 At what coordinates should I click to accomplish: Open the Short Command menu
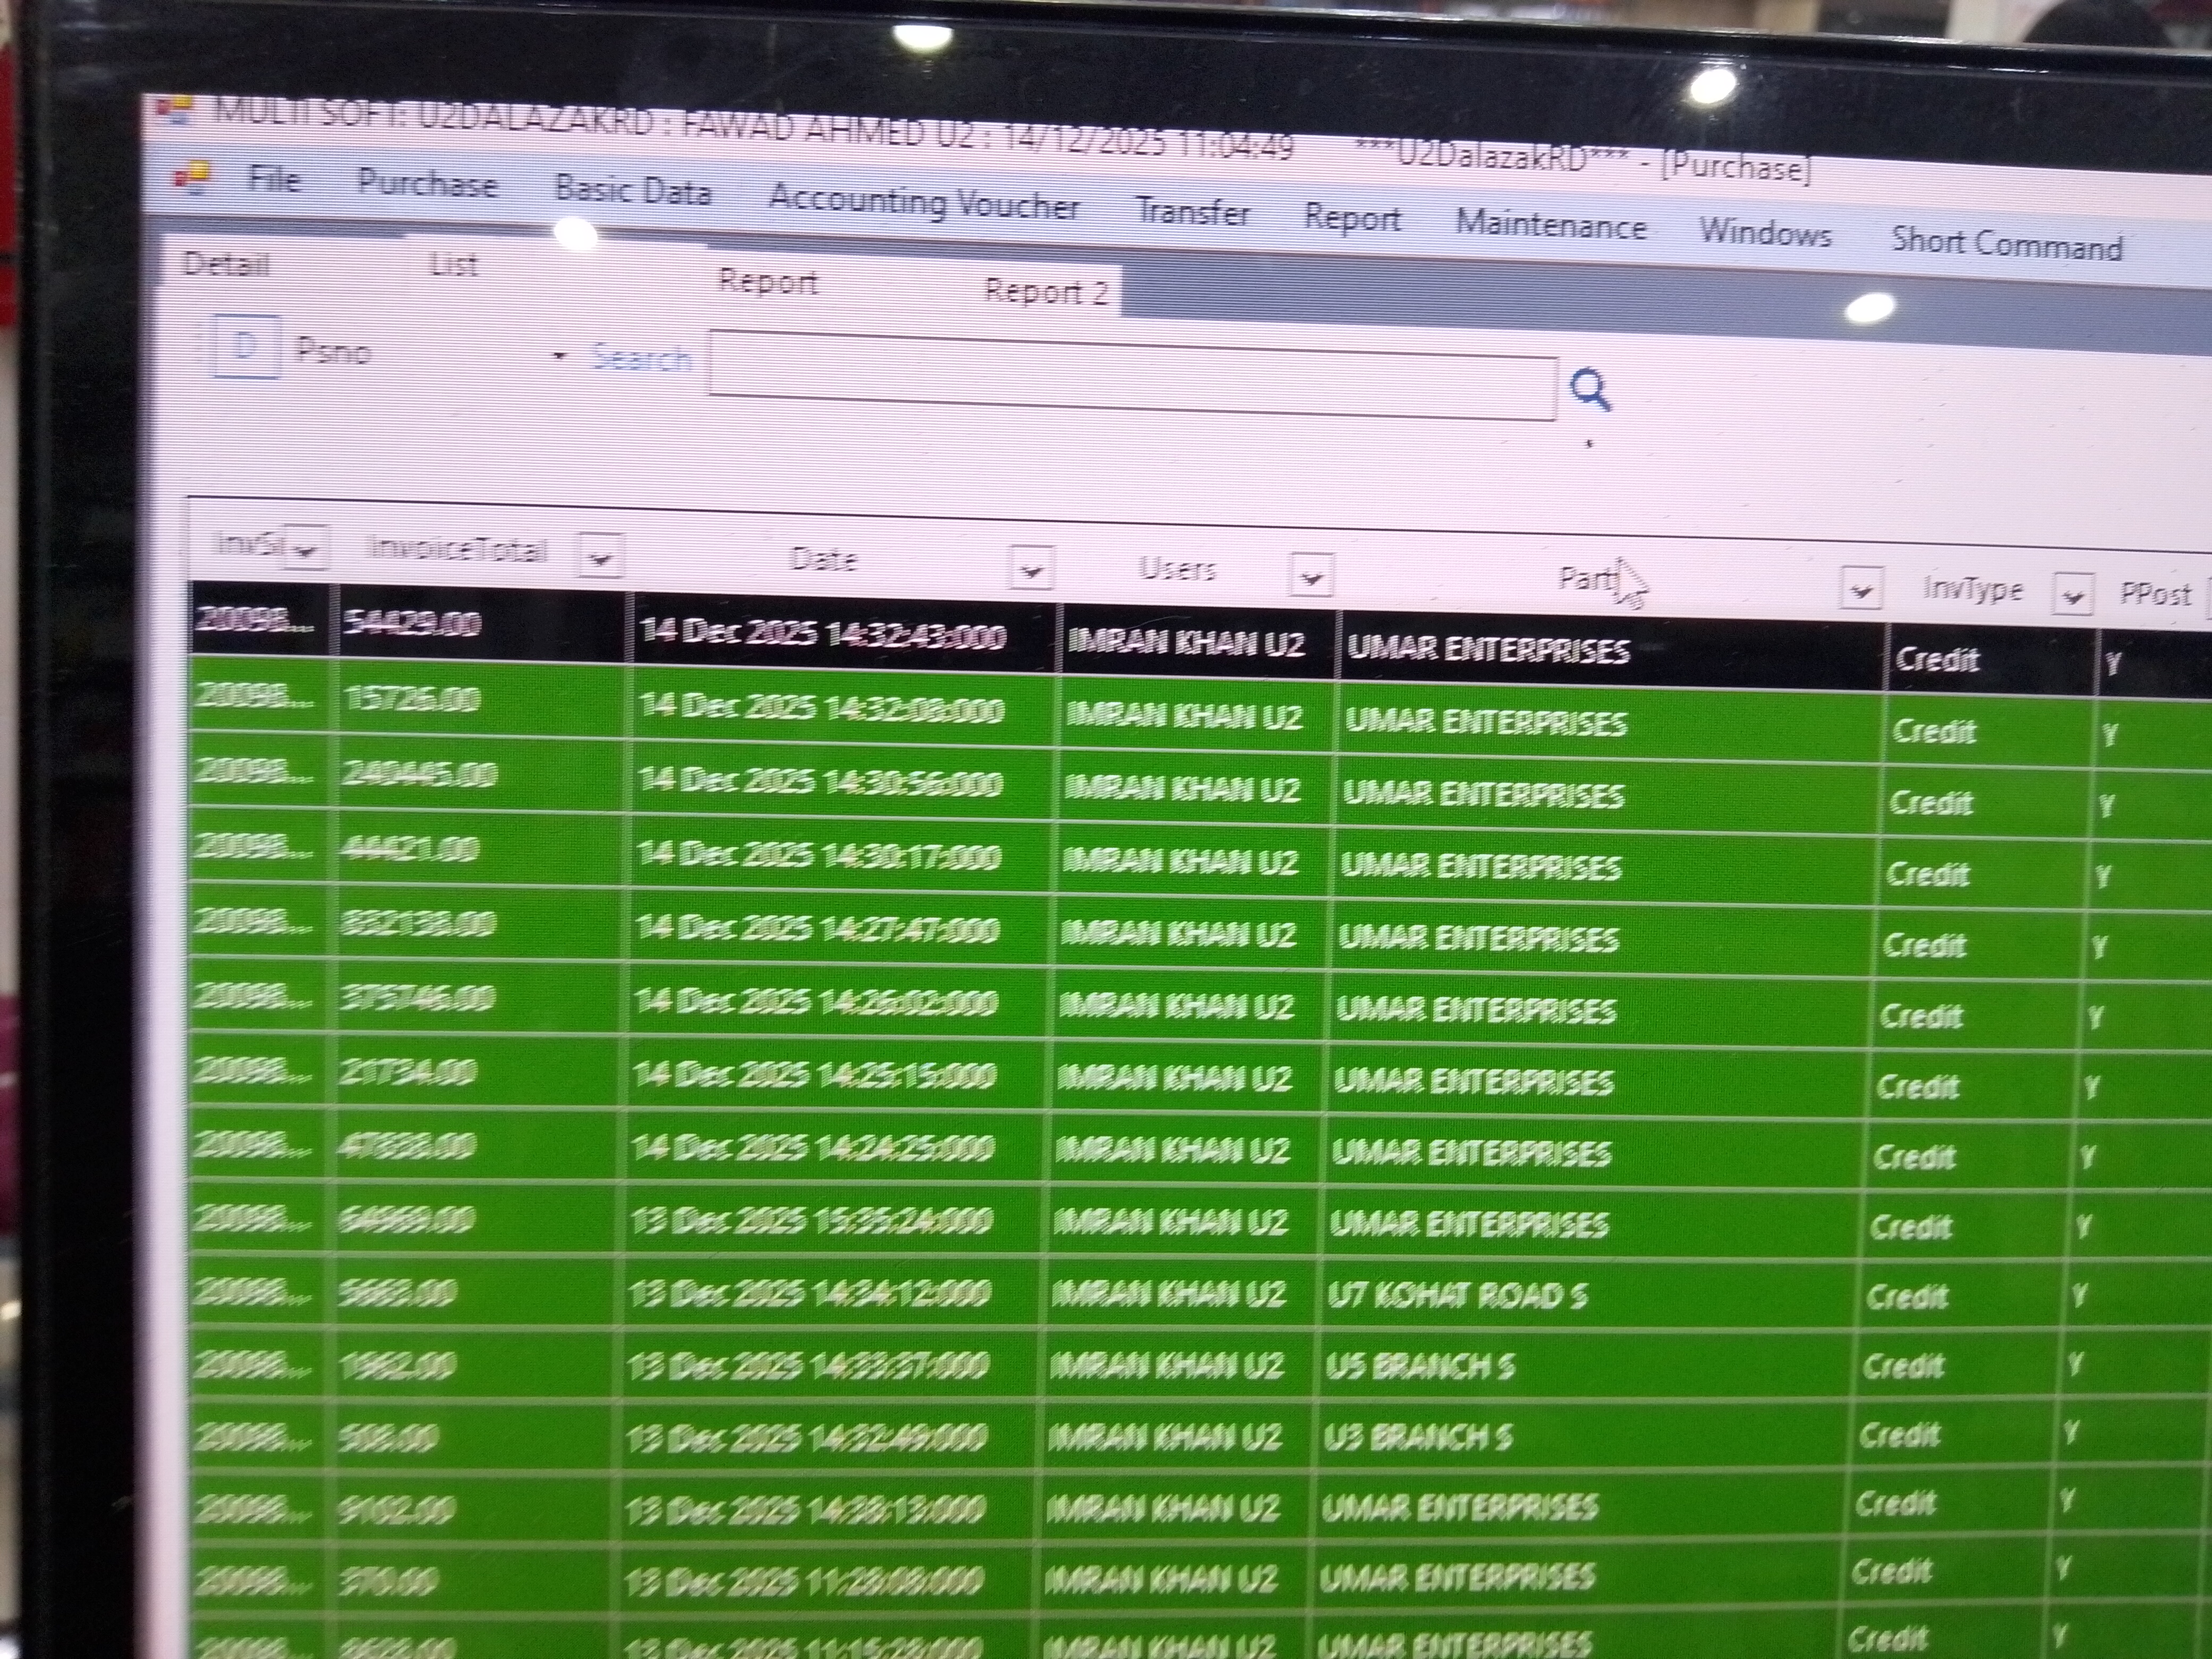(2006, 244)
